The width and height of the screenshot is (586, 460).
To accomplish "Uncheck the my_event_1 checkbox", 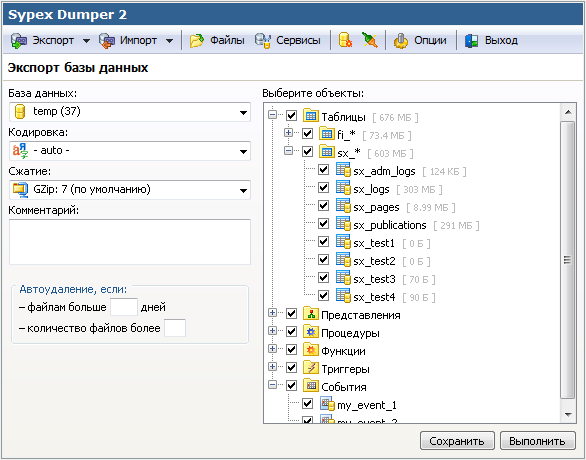I will [x=308, y=404].
